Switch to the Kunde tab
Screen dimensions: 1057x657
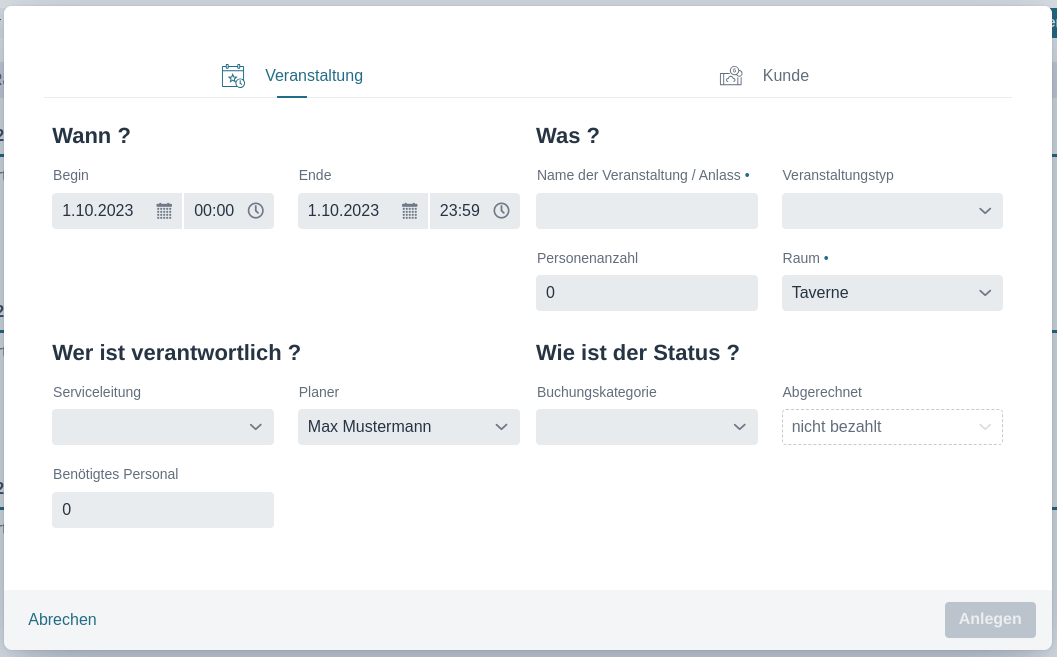tap(786, 75)
